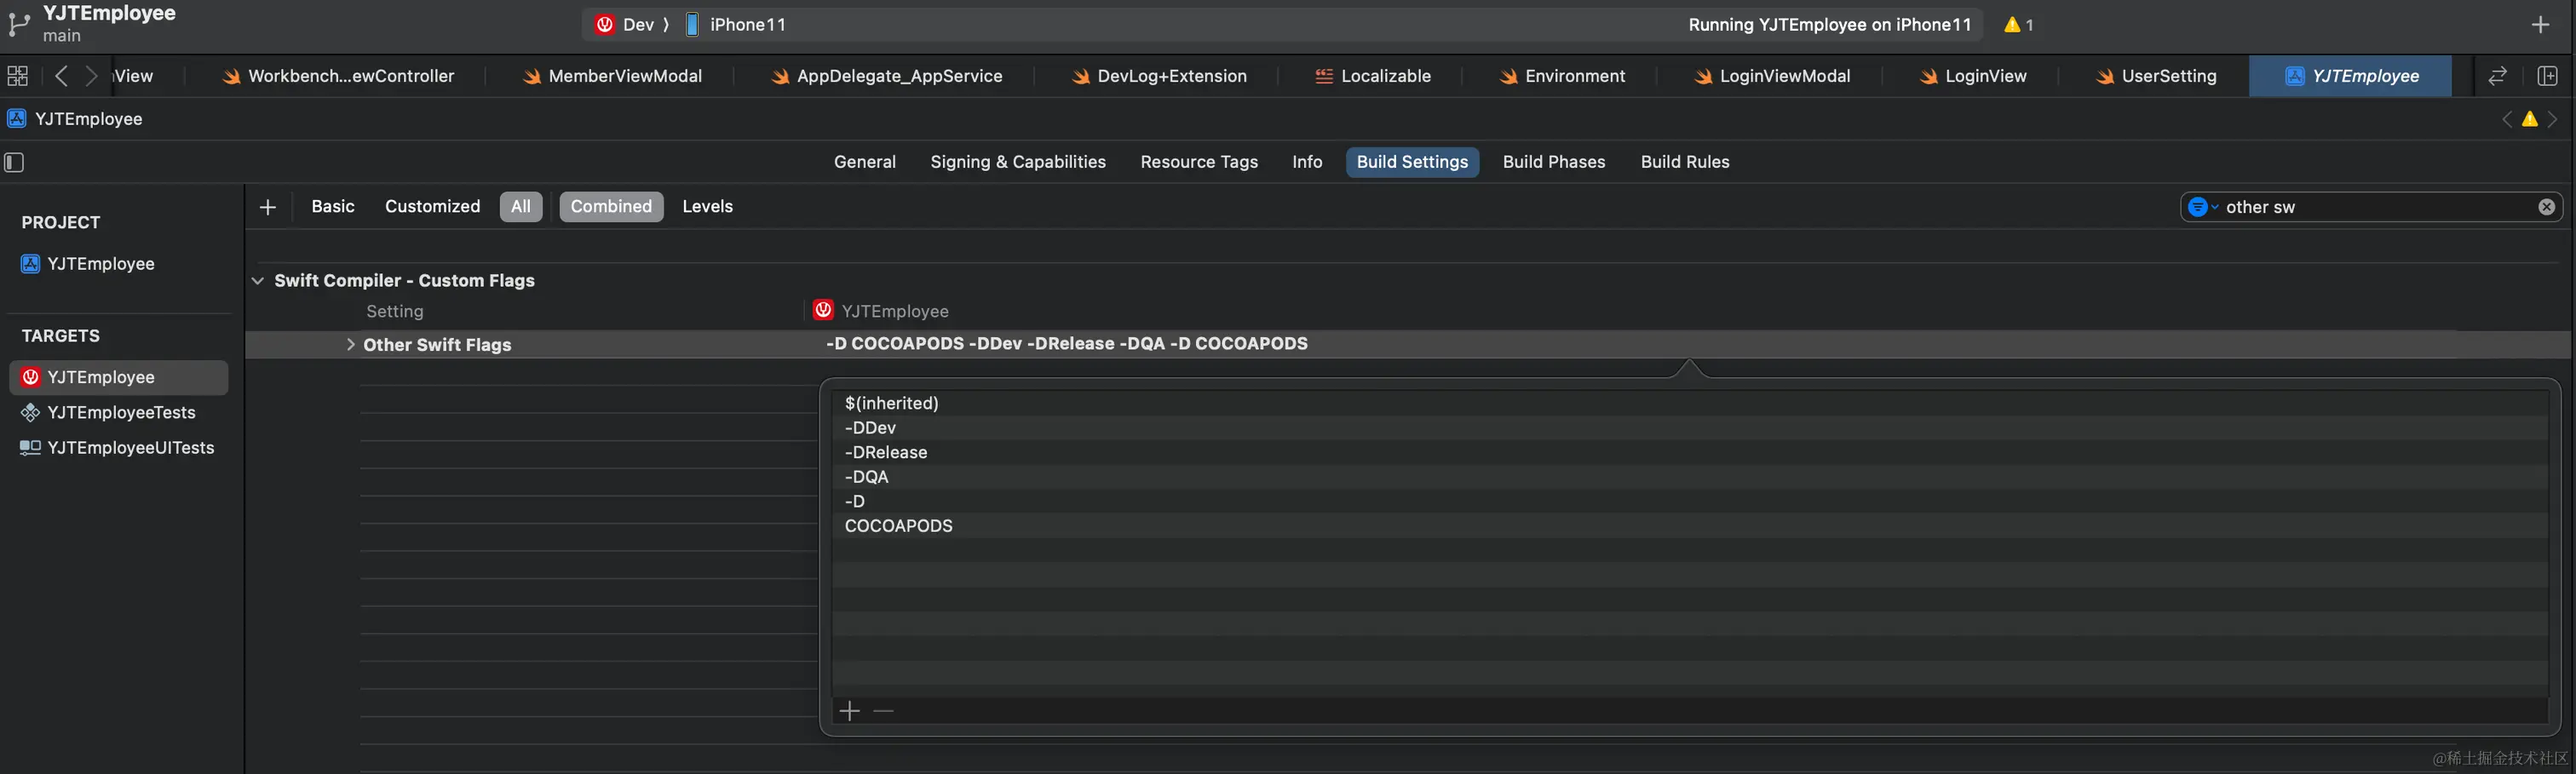2576x774 pixels.
Task: Switch to Levels view
Action: pyautogui.click(x=707, y=207)
